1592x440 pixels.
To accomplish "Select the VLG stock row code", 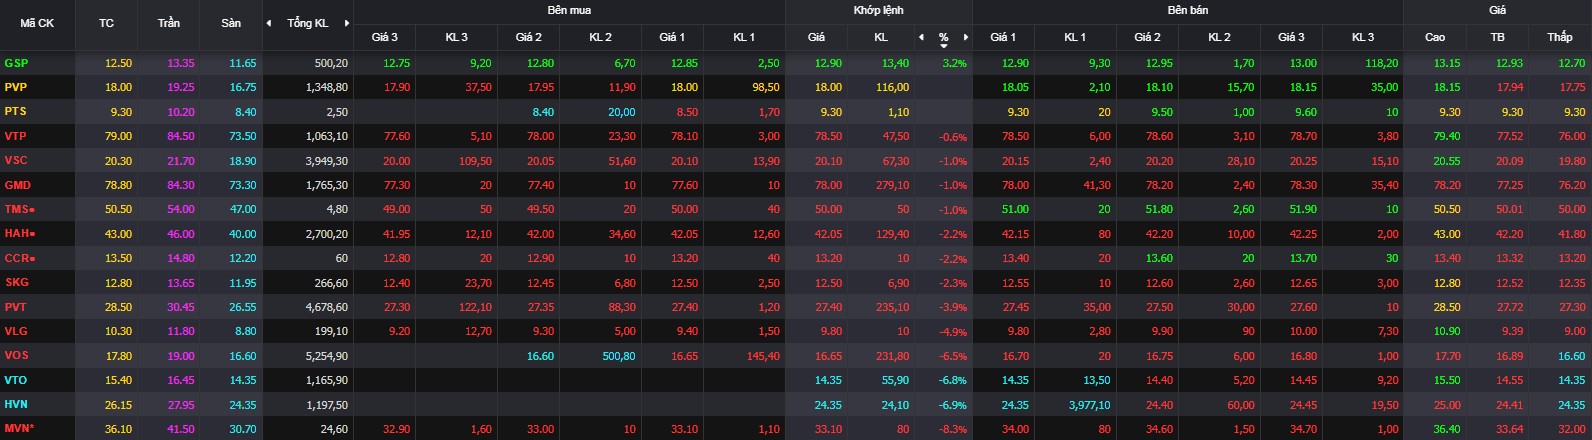I will [x=16, y=331].
